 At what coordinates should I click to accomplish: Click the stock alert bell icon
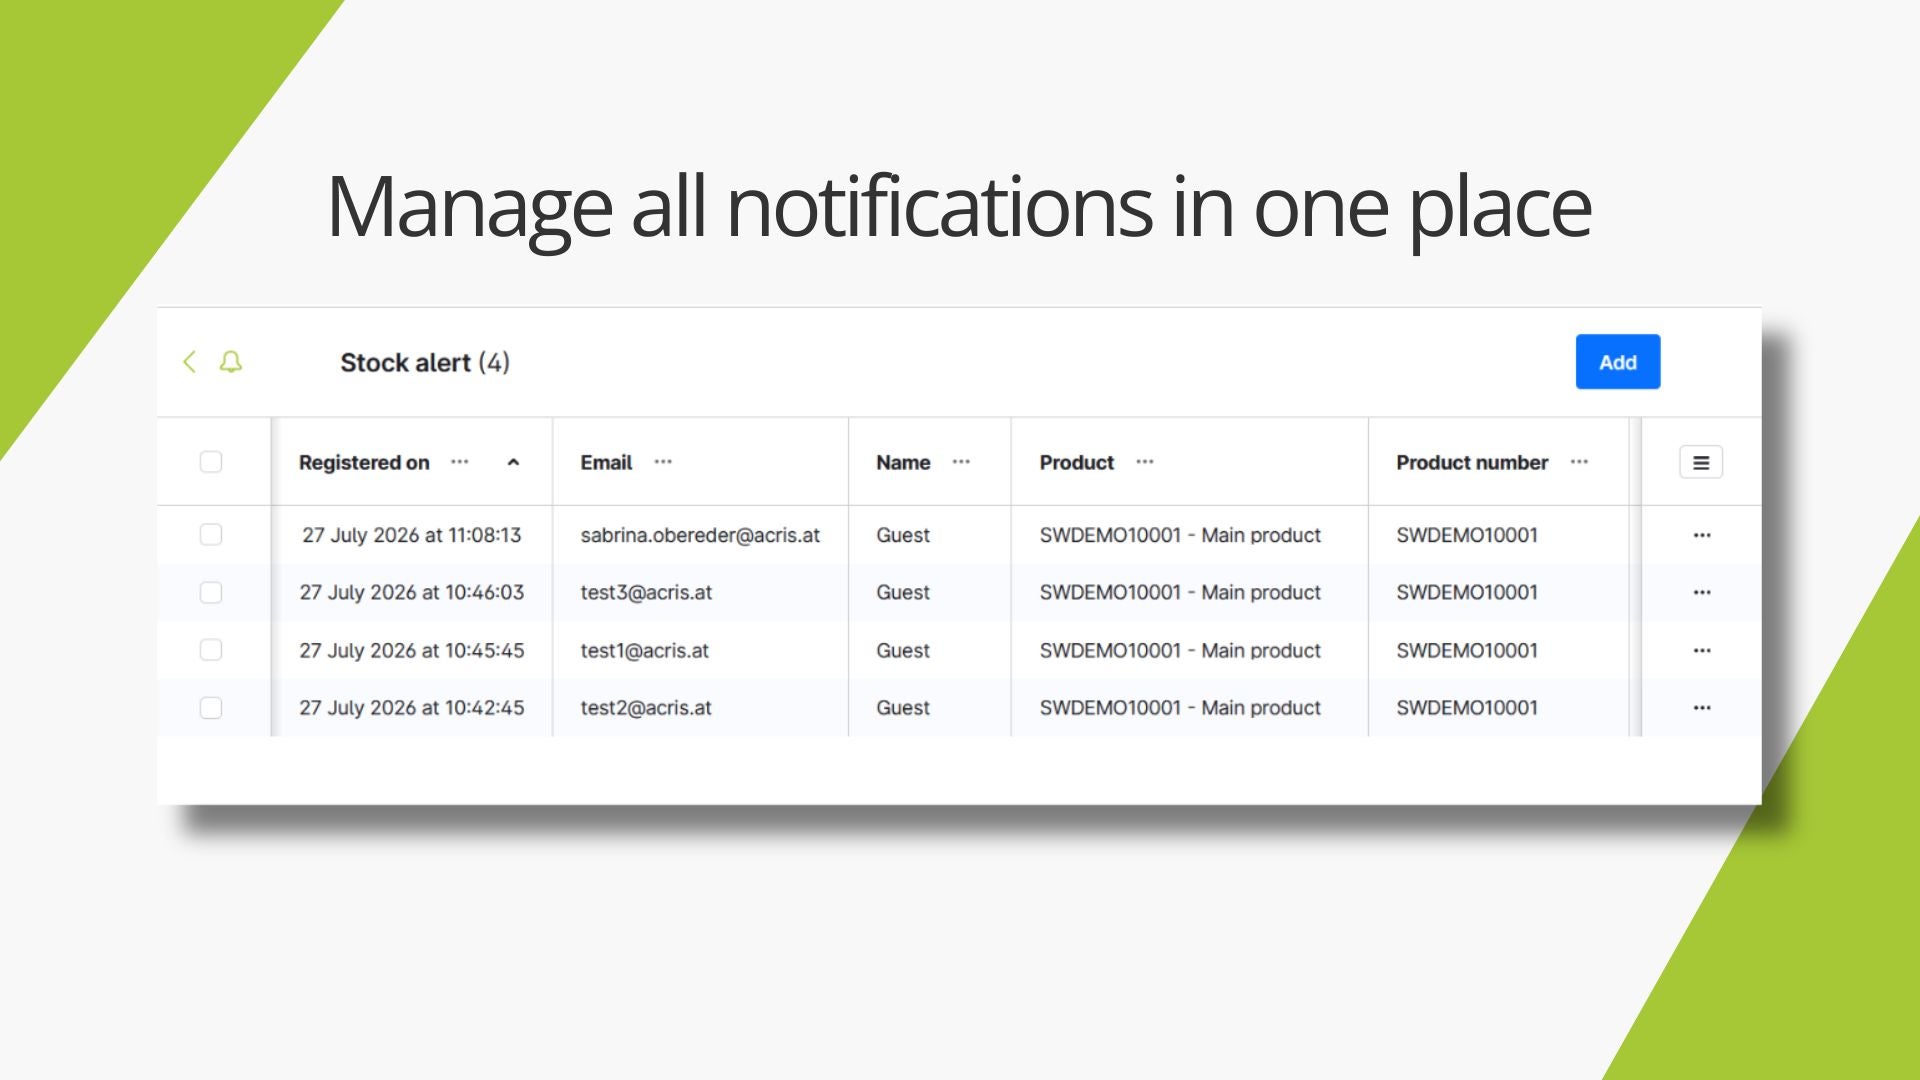231,362
